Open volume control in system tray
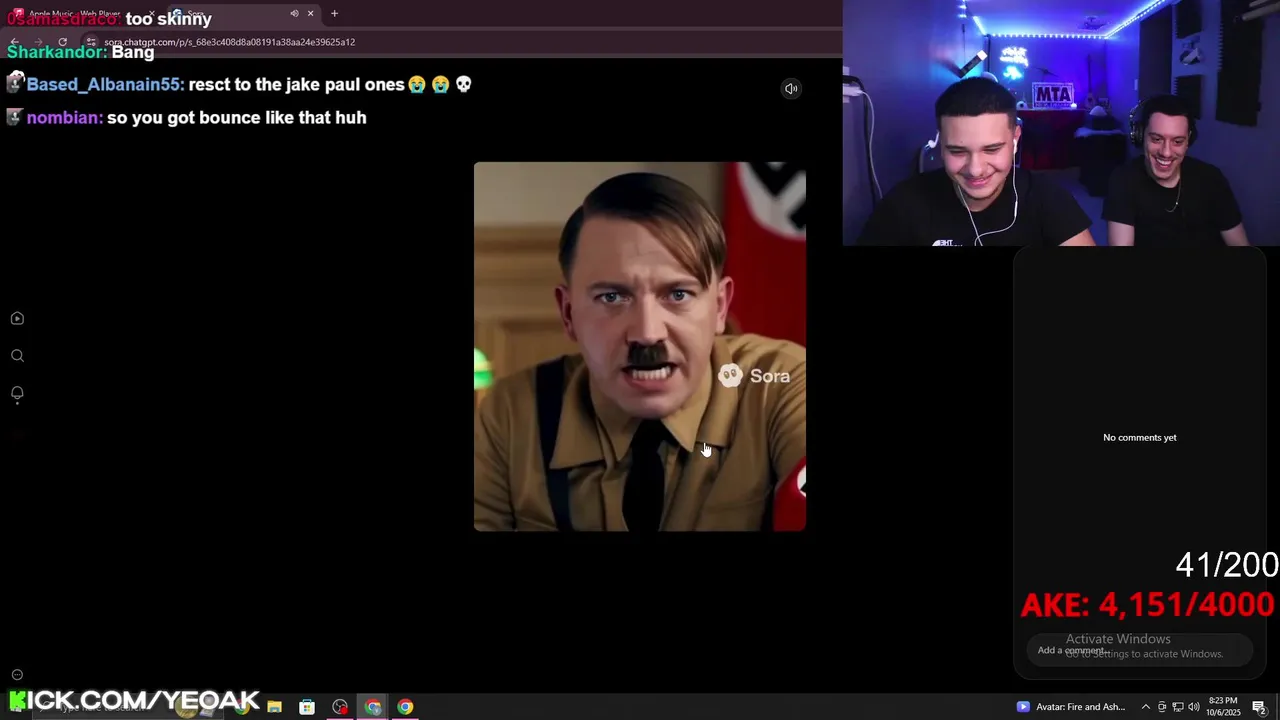 point(1193,707)
